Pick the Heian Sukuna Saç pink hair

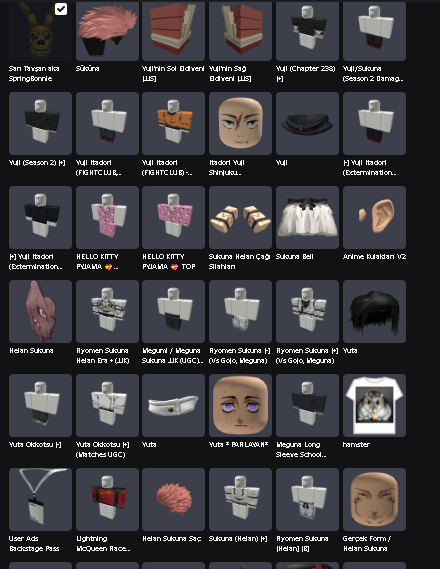(173, 499)
